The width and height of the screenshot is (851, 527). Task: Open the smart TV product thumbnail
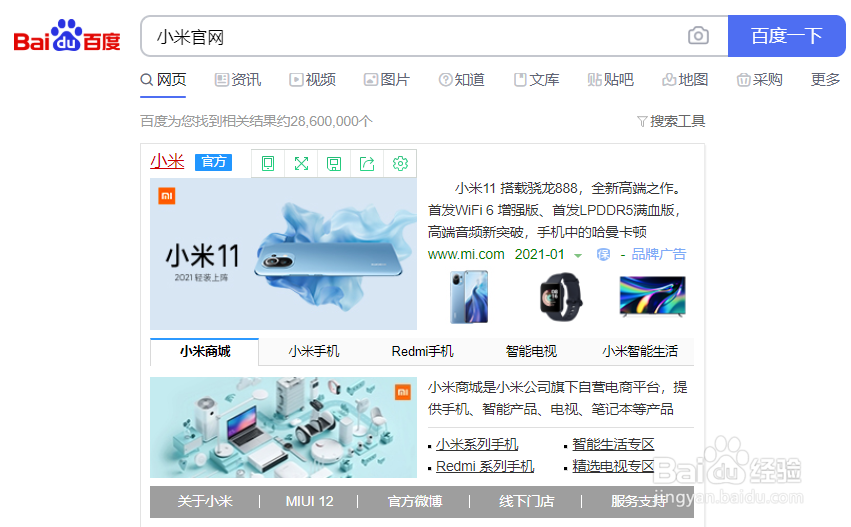pyautogui.click(x=652, y=296)
